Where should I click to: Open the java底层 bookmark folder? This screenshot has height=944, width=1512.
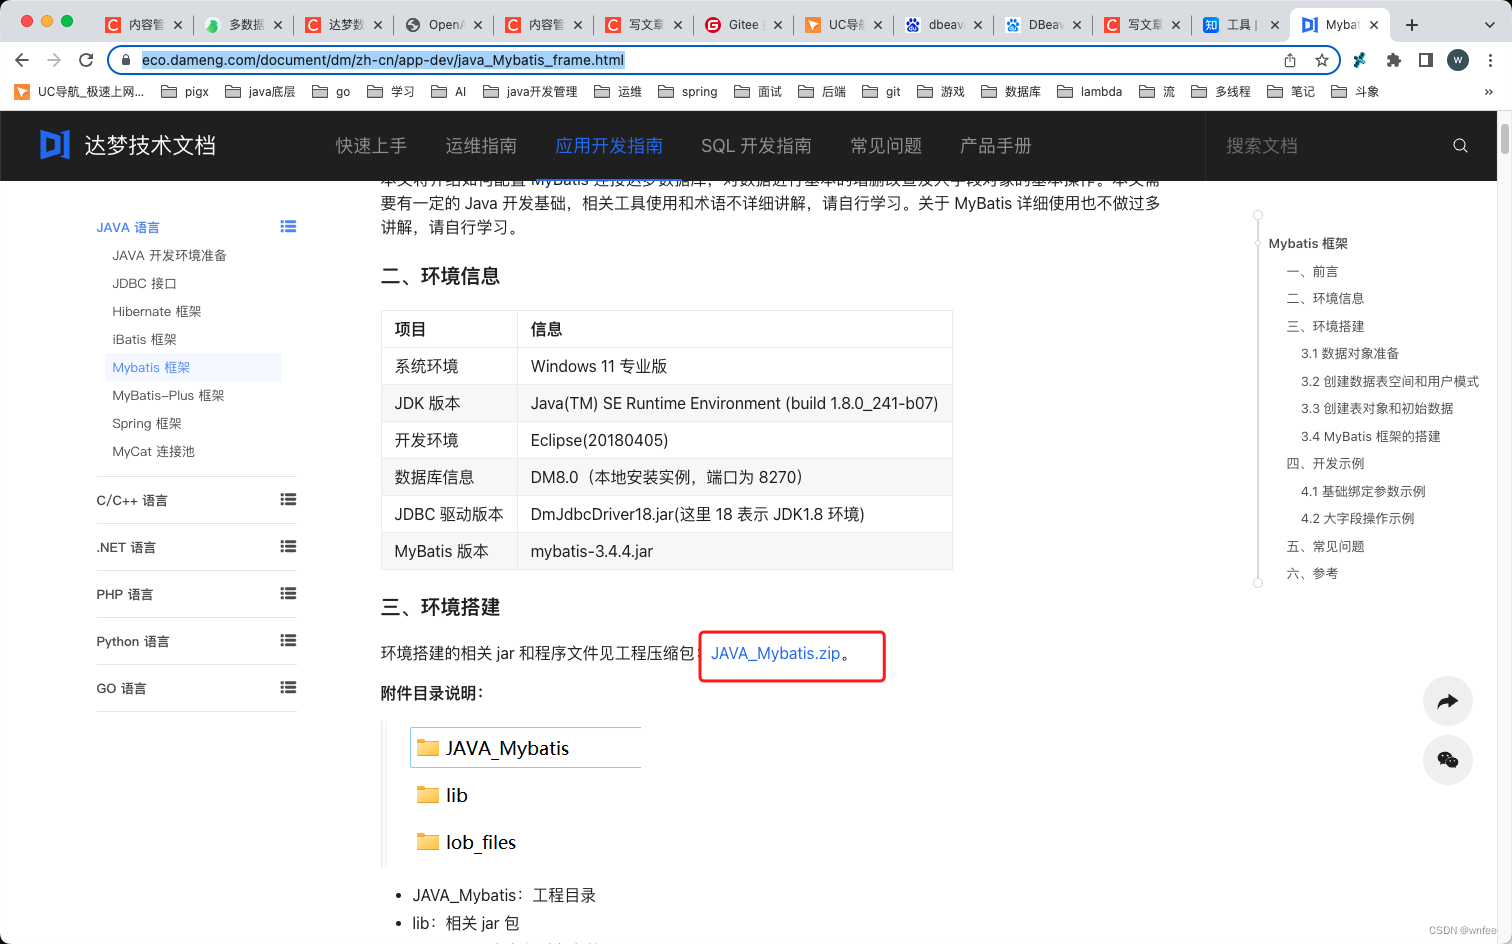[x=260, y=92]
